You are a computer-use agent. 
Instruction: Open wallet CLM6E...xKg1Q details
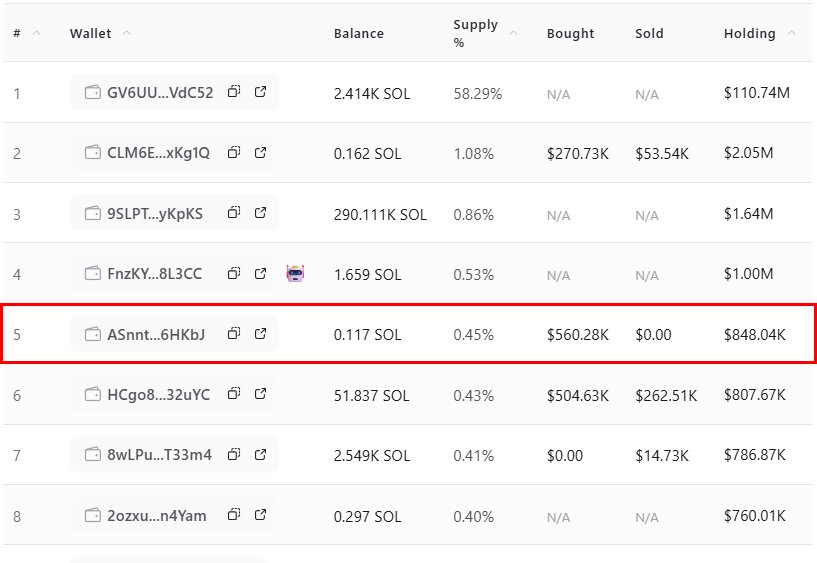coord(158,153)
